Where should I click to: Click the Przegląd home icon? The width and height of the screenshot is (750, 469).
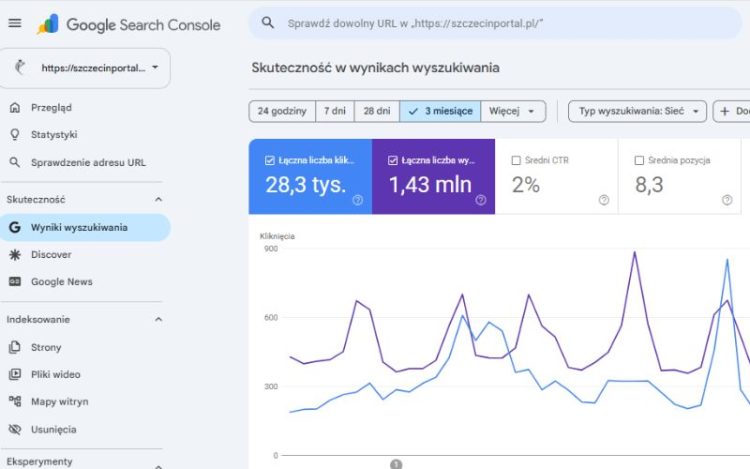click(15, 108)
